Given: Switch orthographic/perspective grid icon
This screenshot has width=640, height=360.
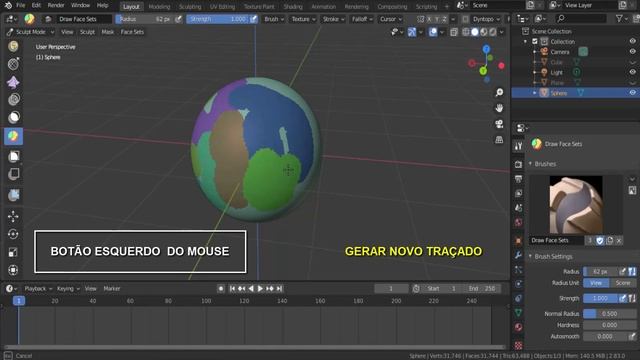Looking at the screenshot, I should pyautogui.click(x=499, y=140).
